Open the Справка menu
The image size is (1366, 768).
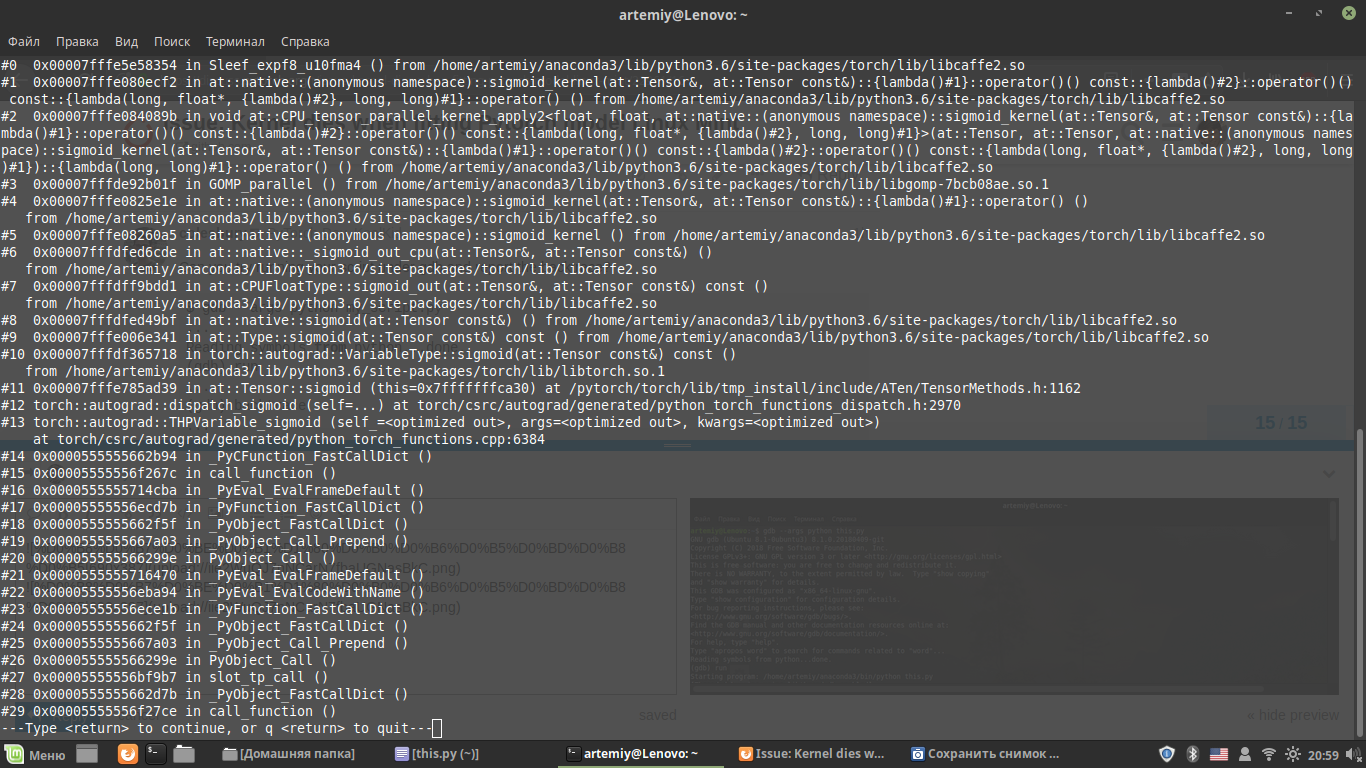[x=305, y=42]
